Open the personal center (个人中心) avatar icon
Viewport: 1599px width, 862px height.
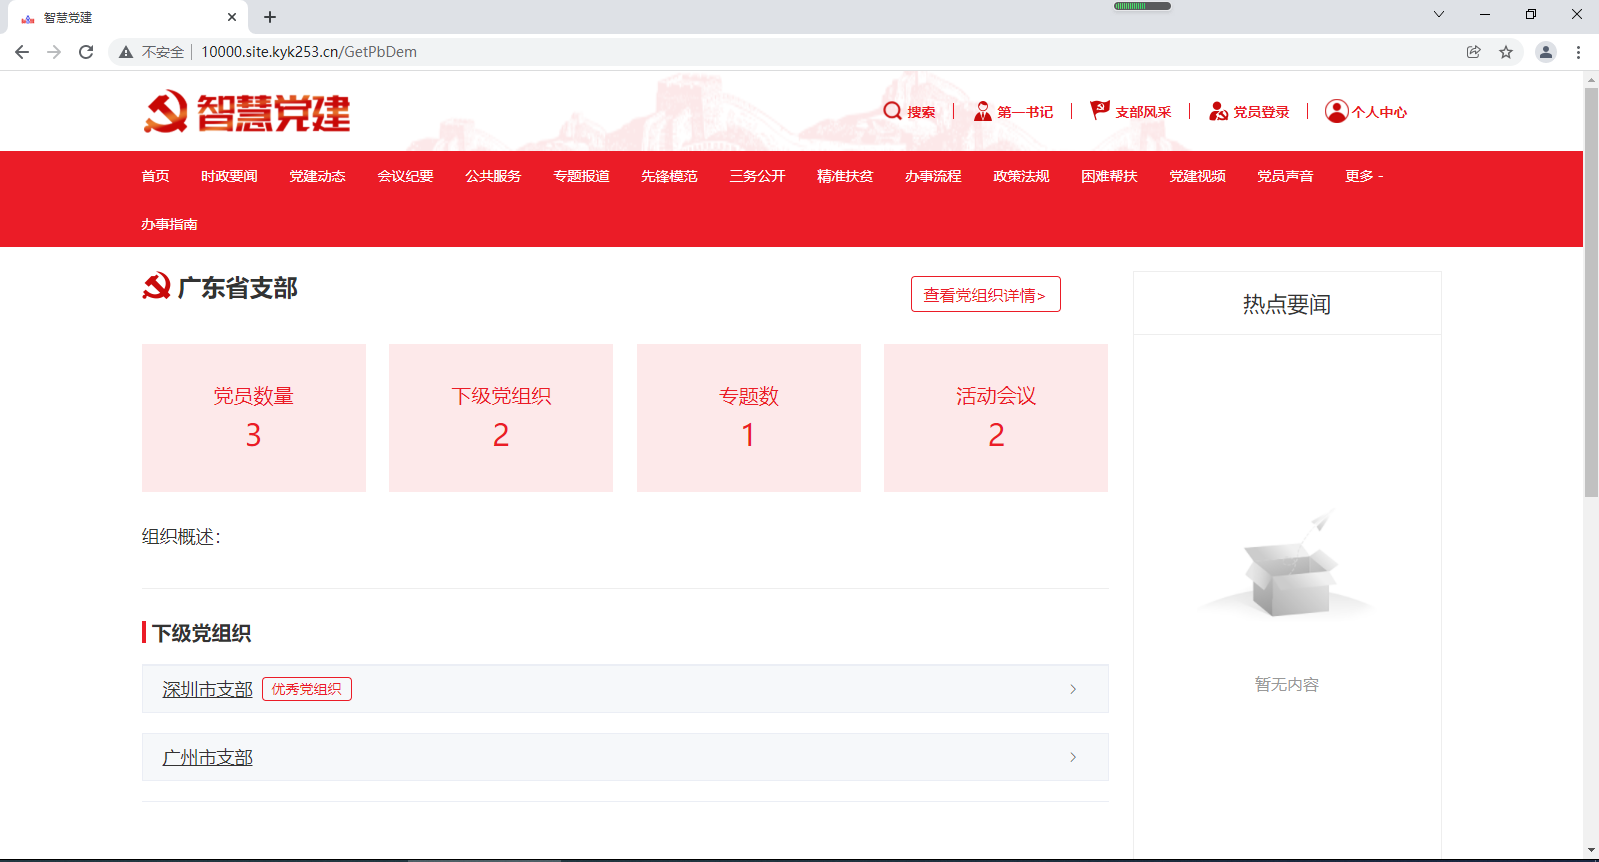click(1336, 111)
